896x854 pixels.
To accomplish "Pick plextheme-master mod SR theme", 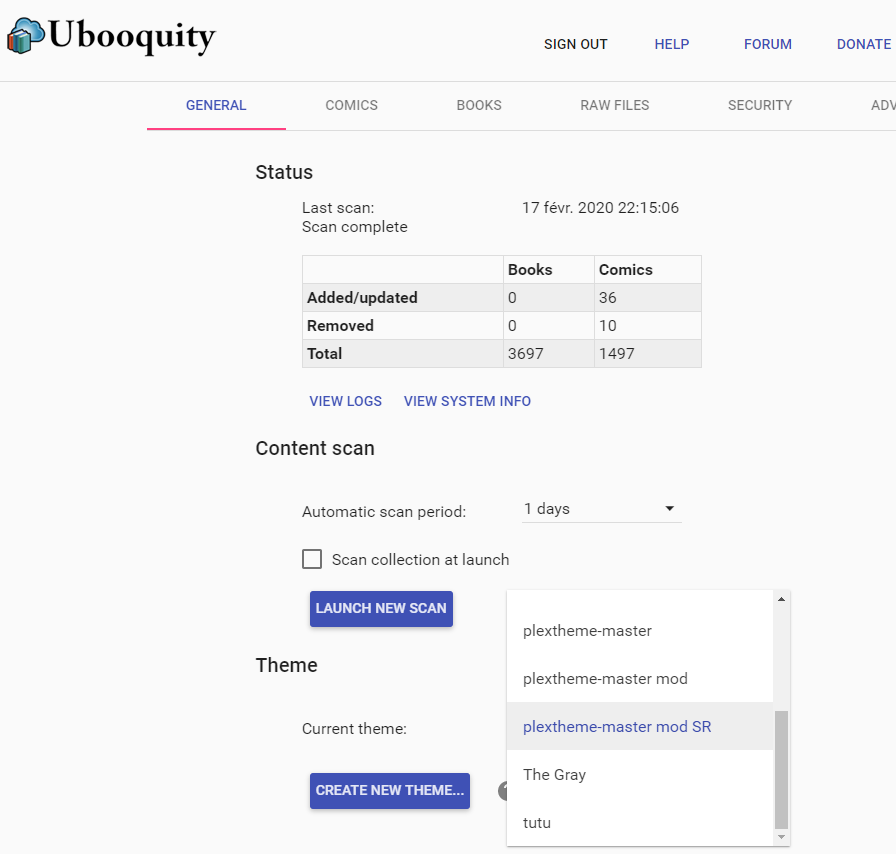I will coord(640,727).
